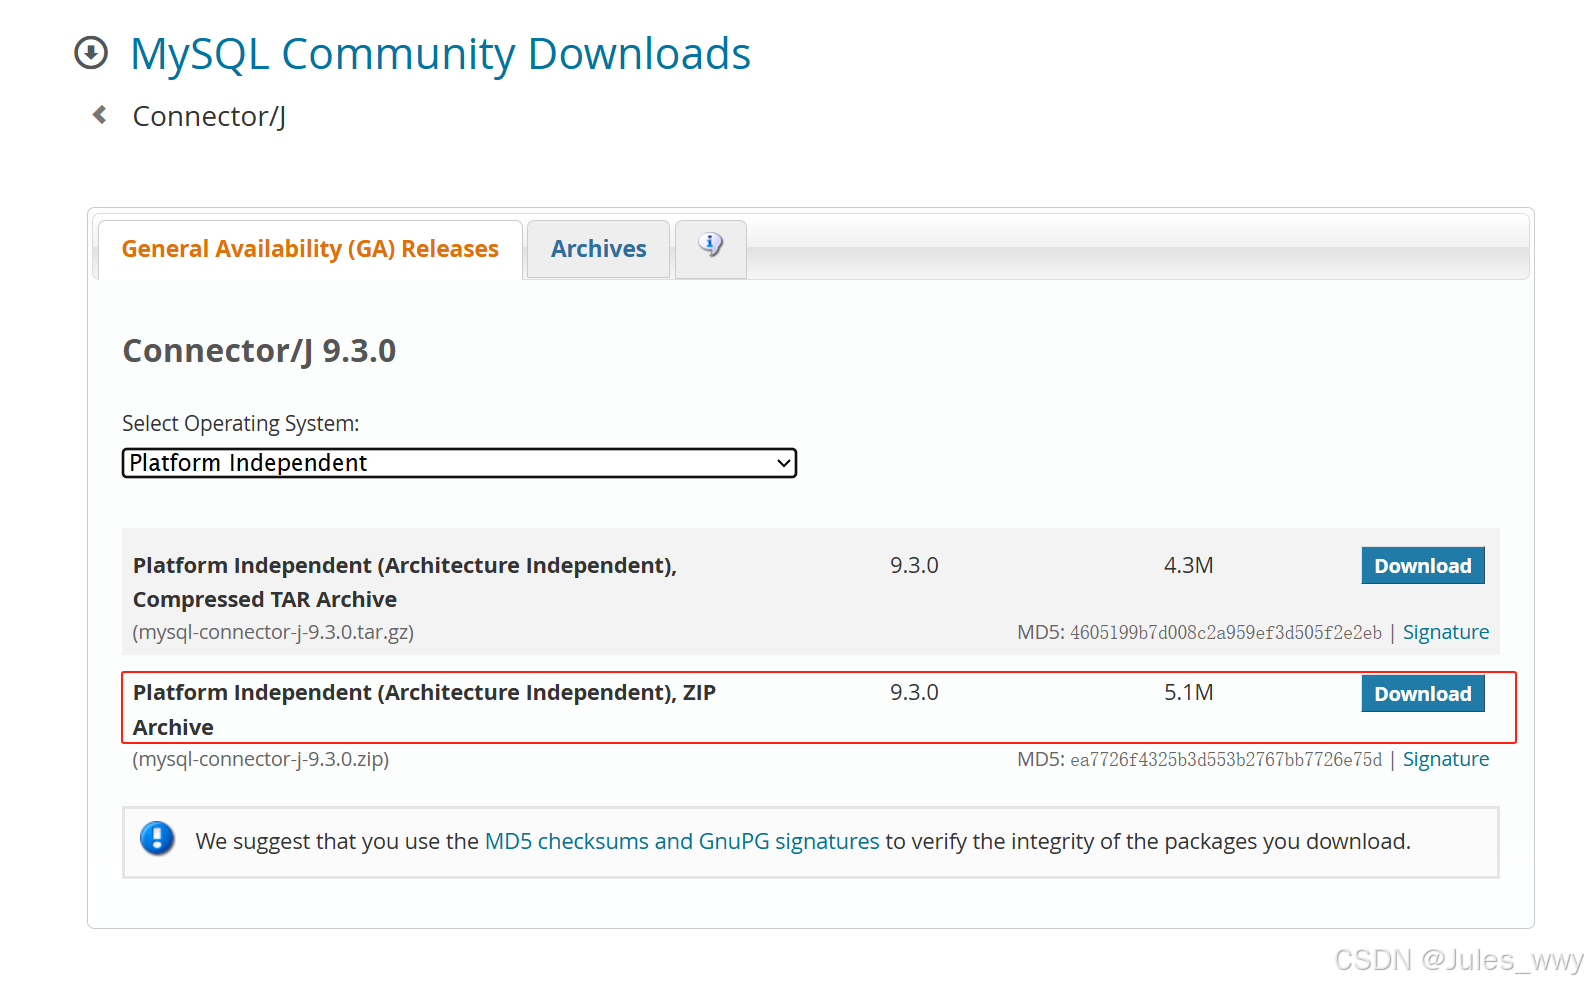Screen dimensions: 1588x987
Task: Open Signature link for the tar.gz file
Action: (1445, 632)
